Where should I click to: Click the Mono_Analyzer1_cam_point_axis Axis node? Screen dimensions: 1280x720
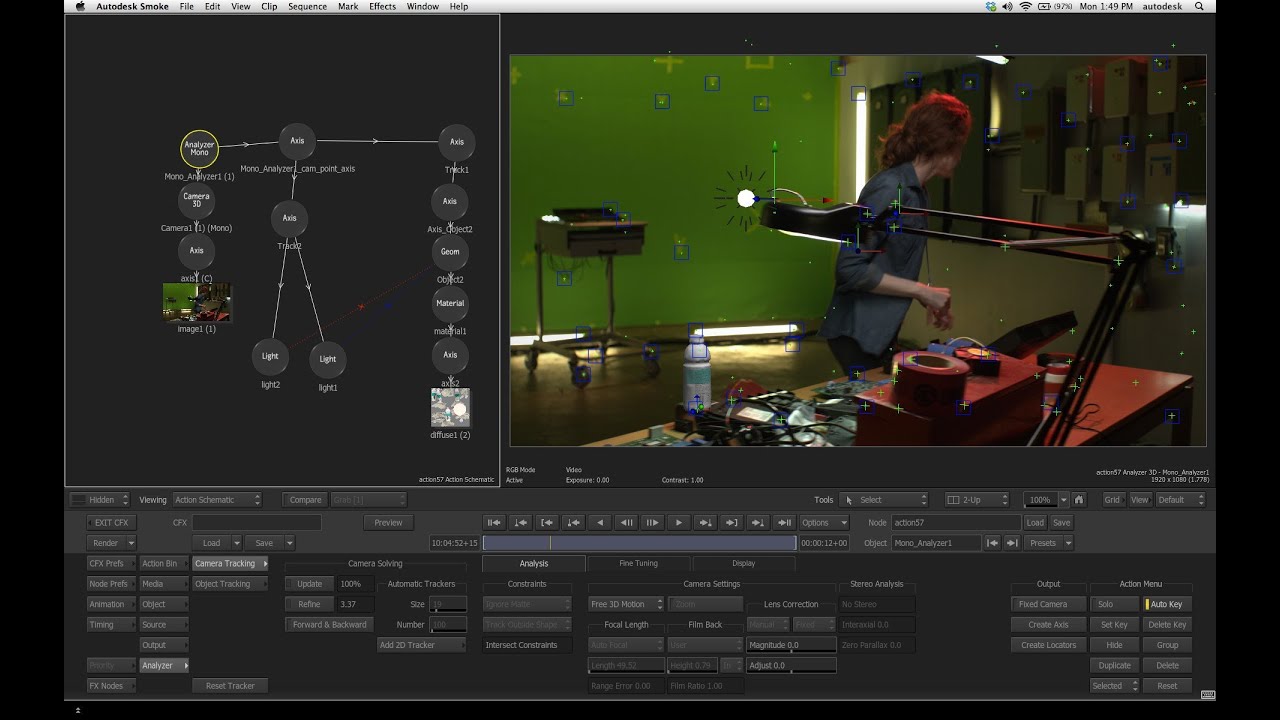coord(297,141)
